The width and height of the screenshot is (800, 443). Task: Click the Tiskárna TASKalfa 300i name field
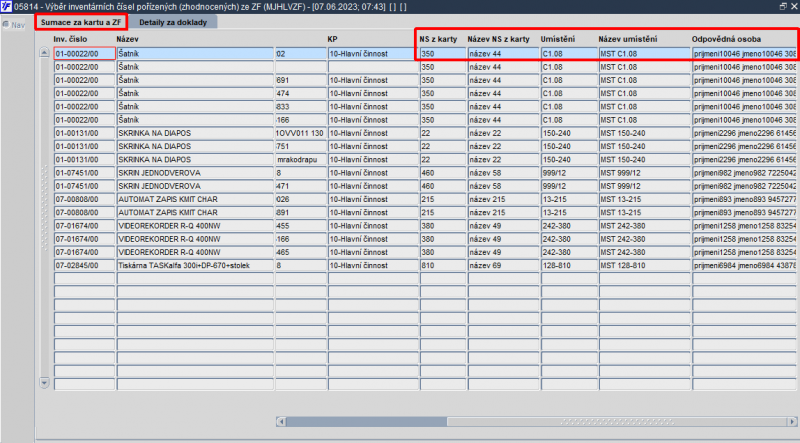point(195,265)
